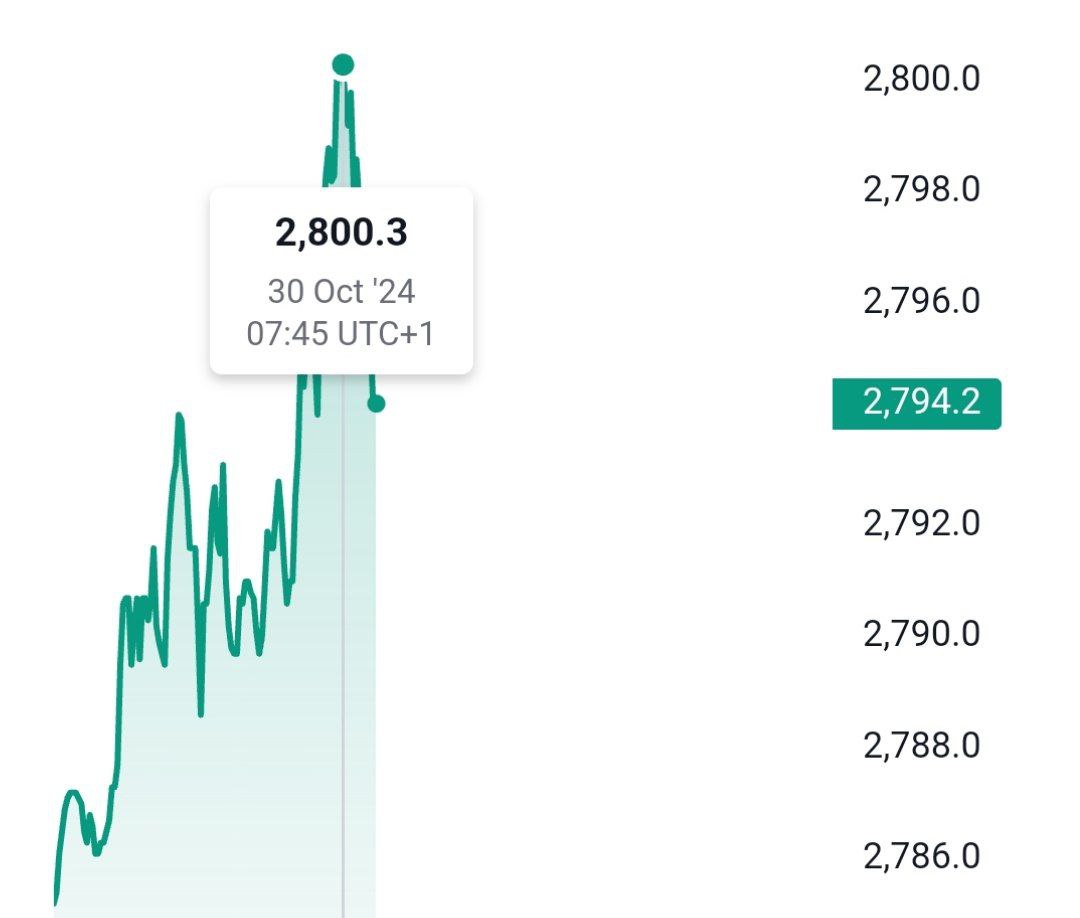Image resolution: width=1080 pixels, height=918 pixels.
Task: Click the 2,800.0 price axis label
Action: 921,78
